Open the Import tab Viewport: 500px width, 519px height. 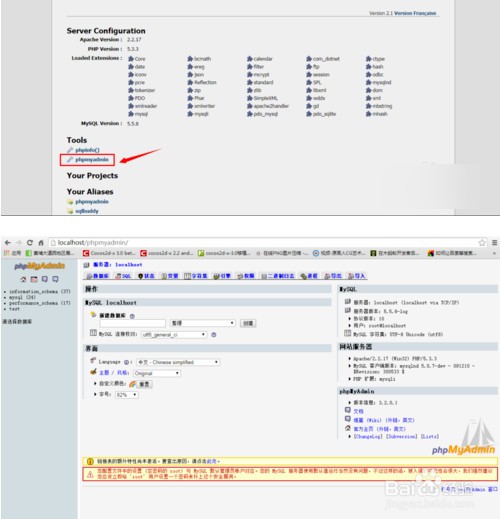click(357, 276)
